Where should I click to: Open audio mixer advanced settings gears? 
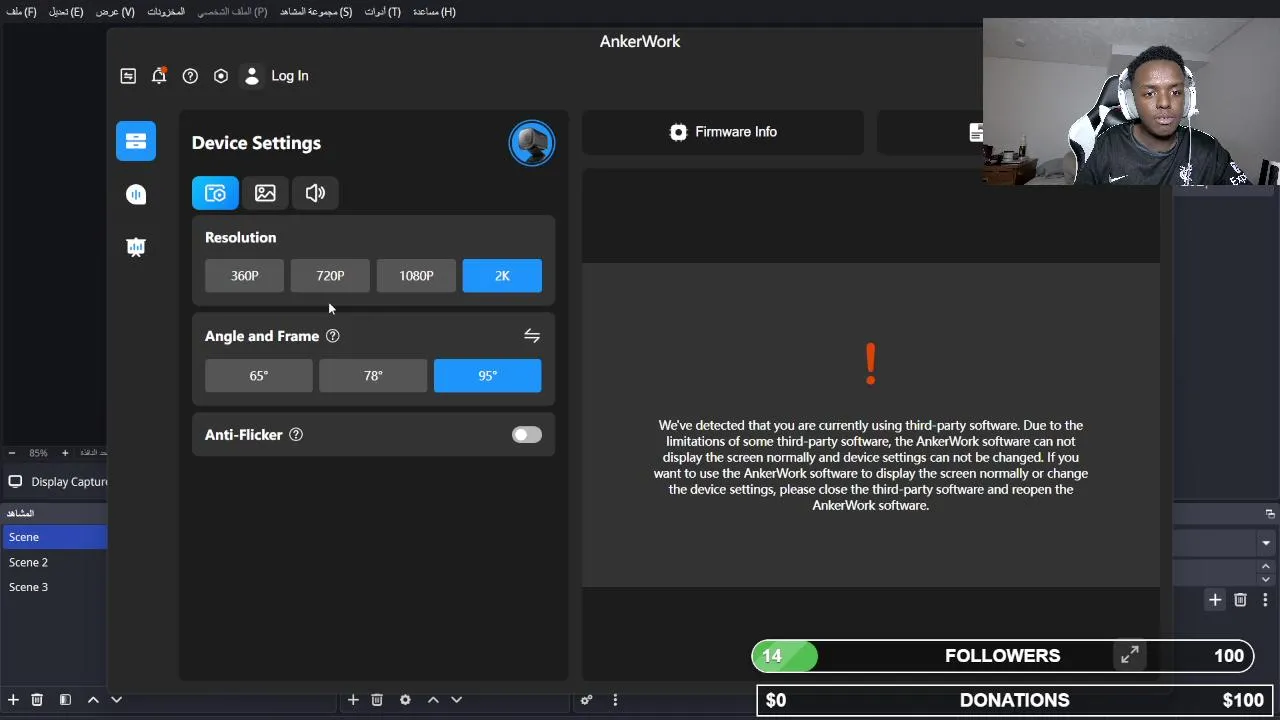587,700
